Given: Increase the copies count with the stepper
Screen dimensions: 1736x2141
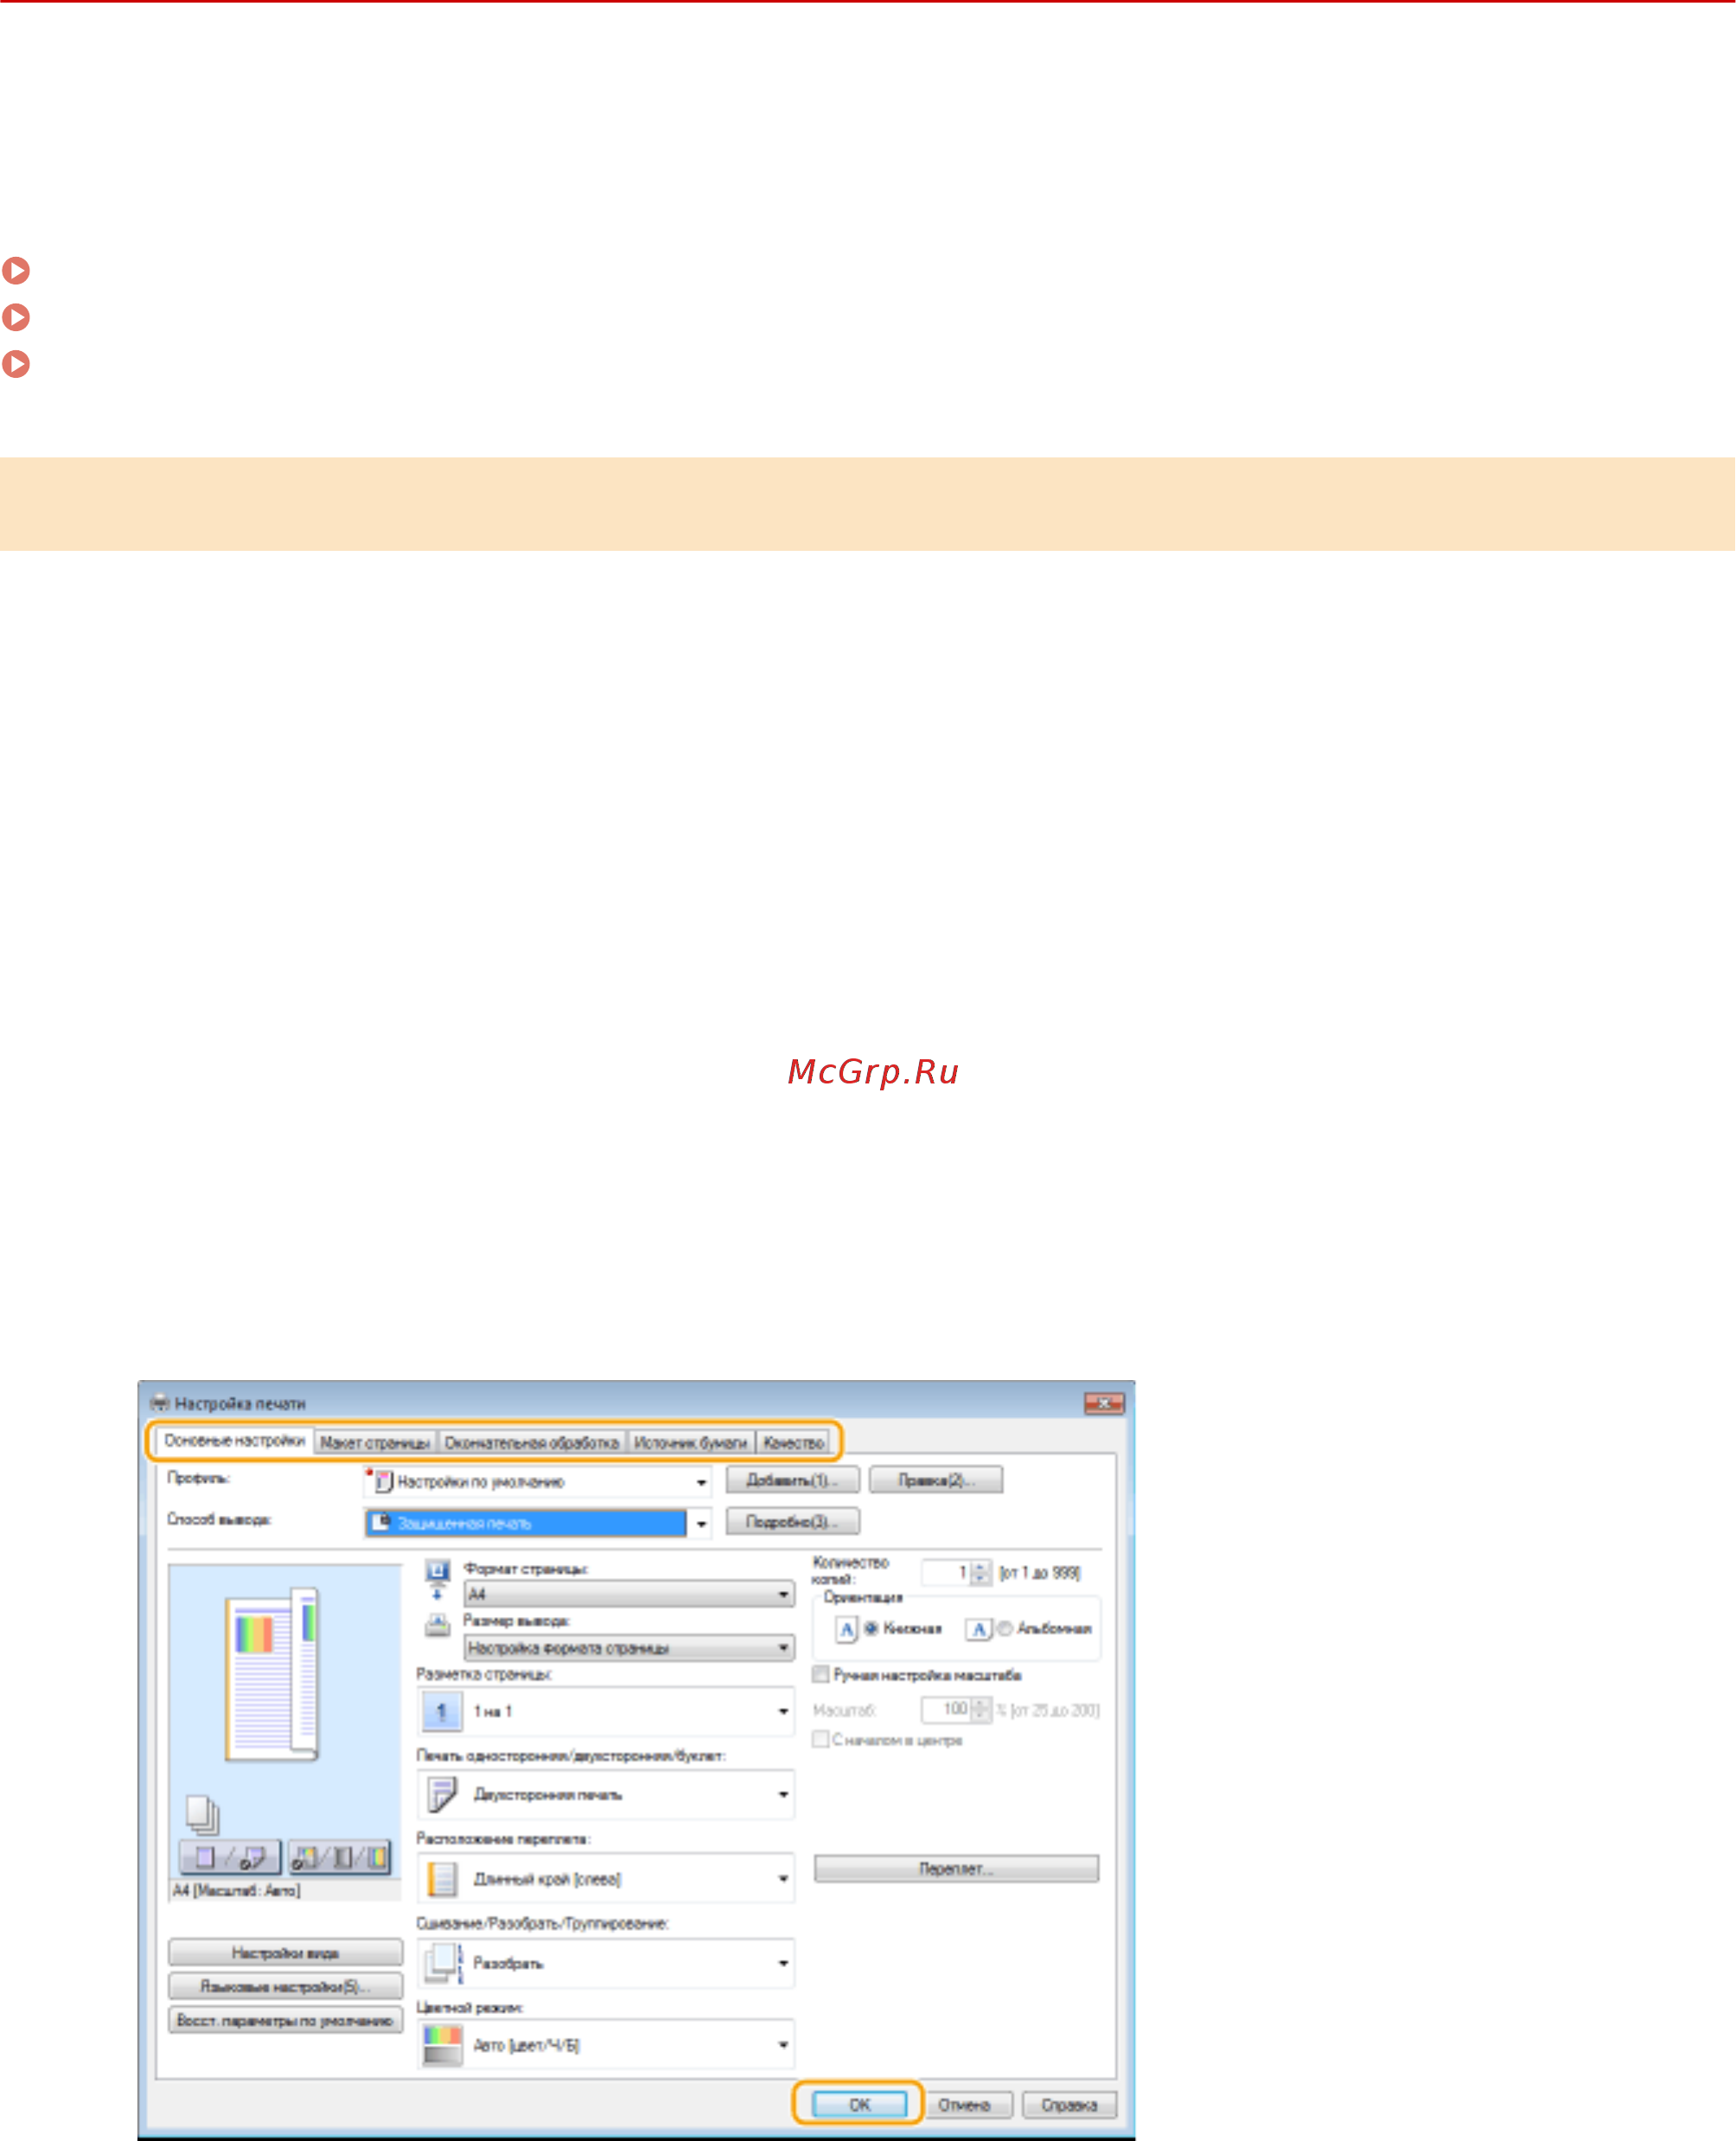Looking at the screenshot, I should tap(981, 1567).
